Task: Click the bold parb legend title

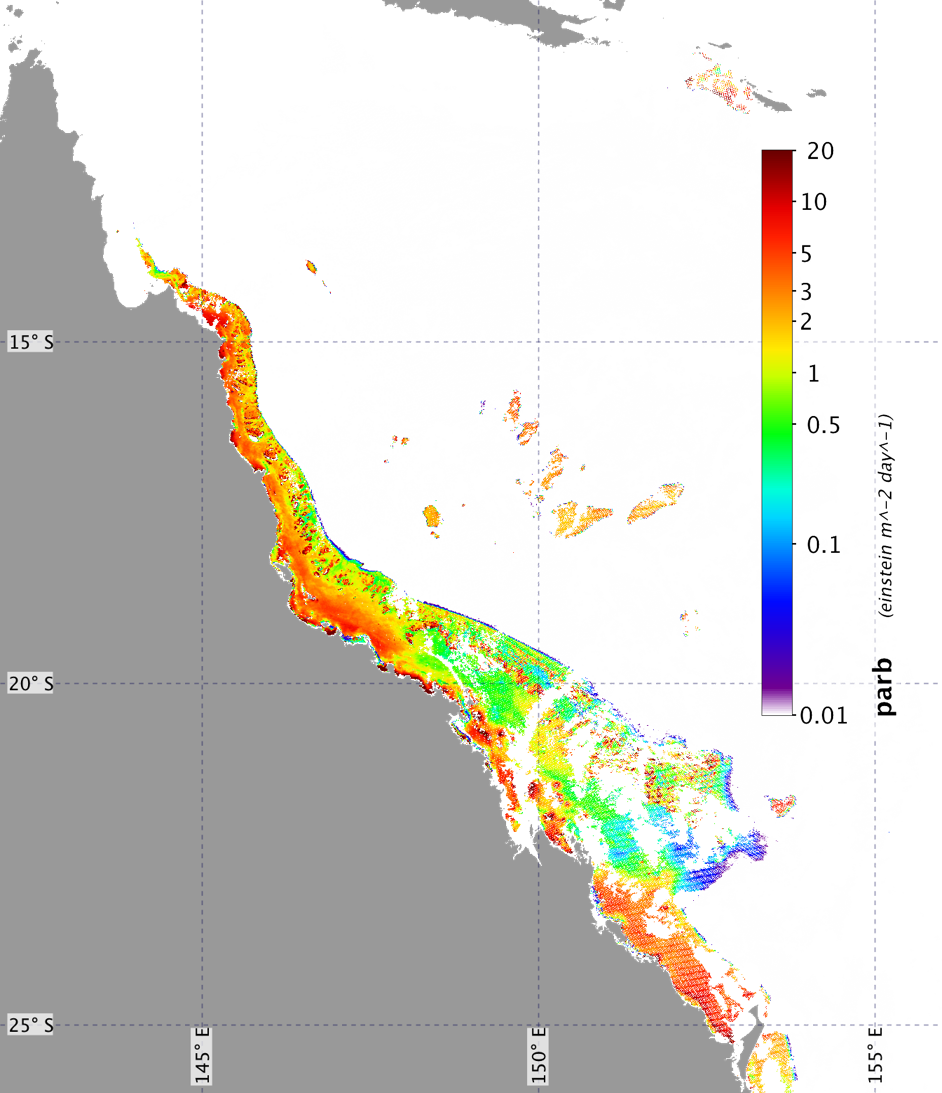Action: click(x=884, y=687)
